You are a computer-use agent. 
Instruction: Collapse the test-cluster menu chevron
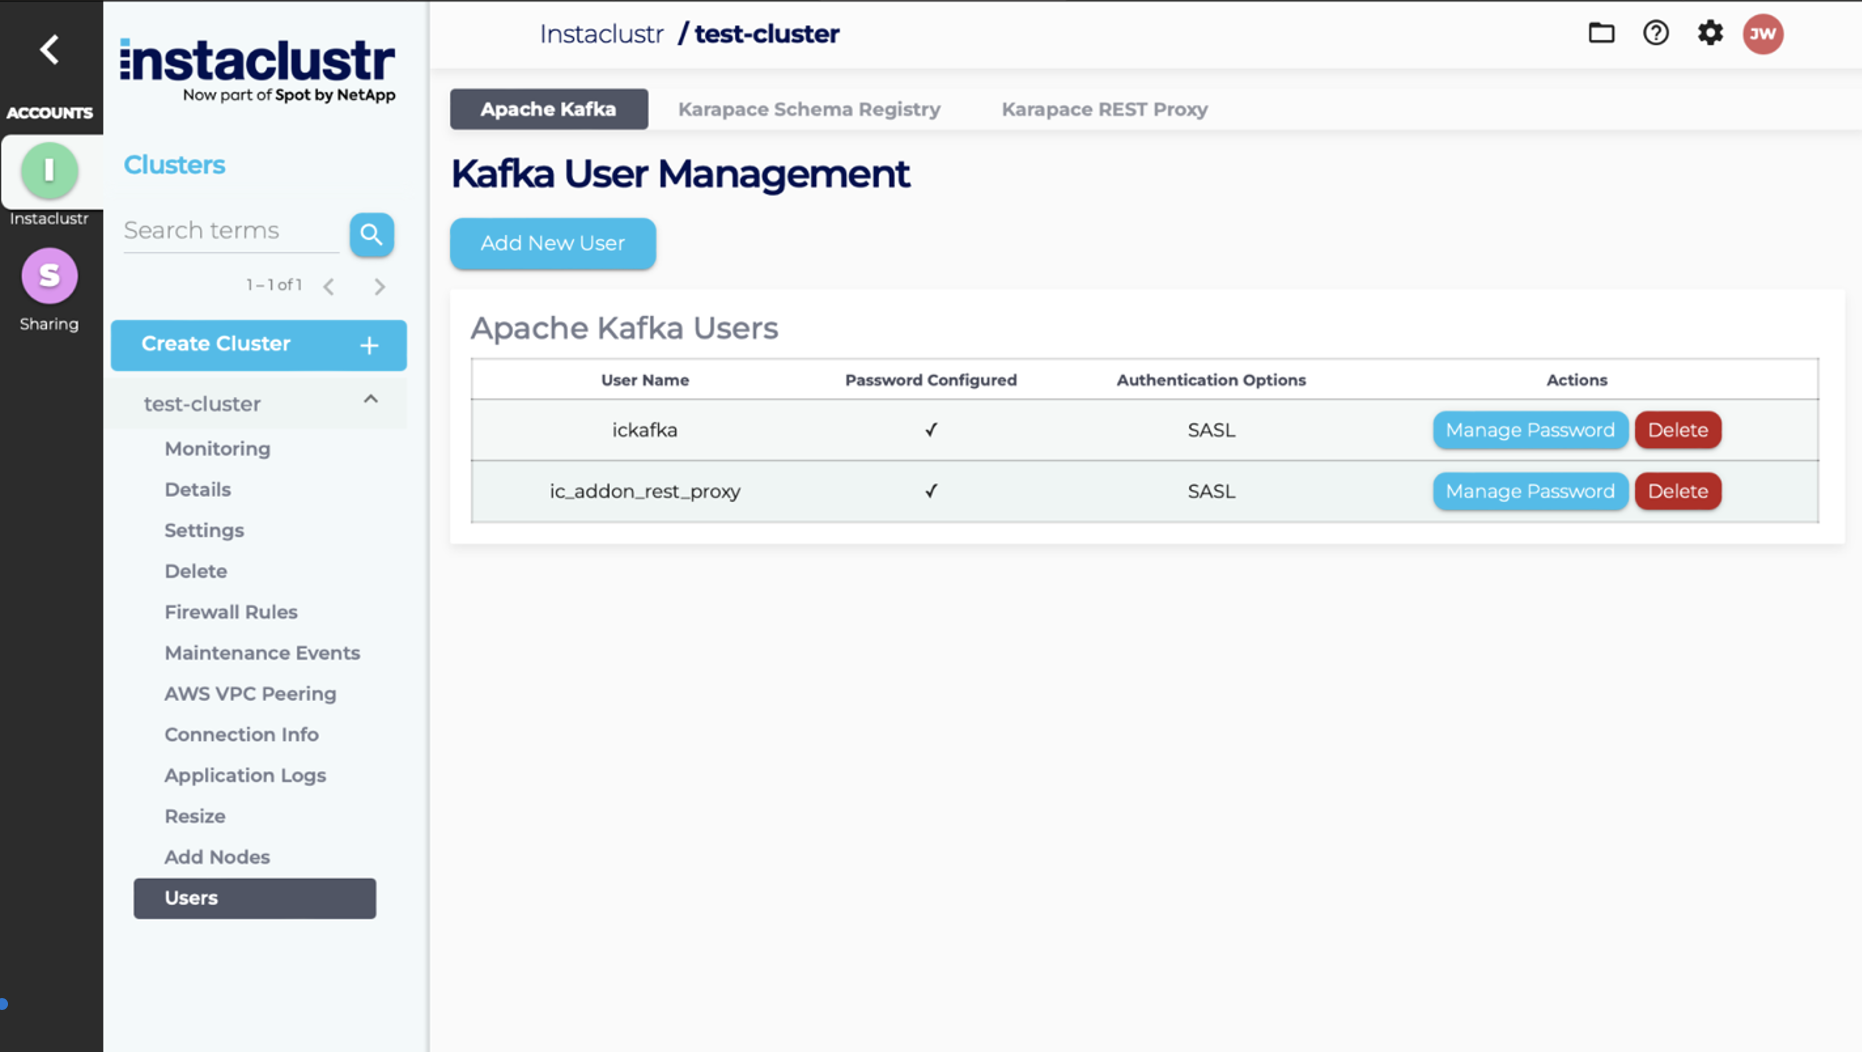click(x=371, y=399)
